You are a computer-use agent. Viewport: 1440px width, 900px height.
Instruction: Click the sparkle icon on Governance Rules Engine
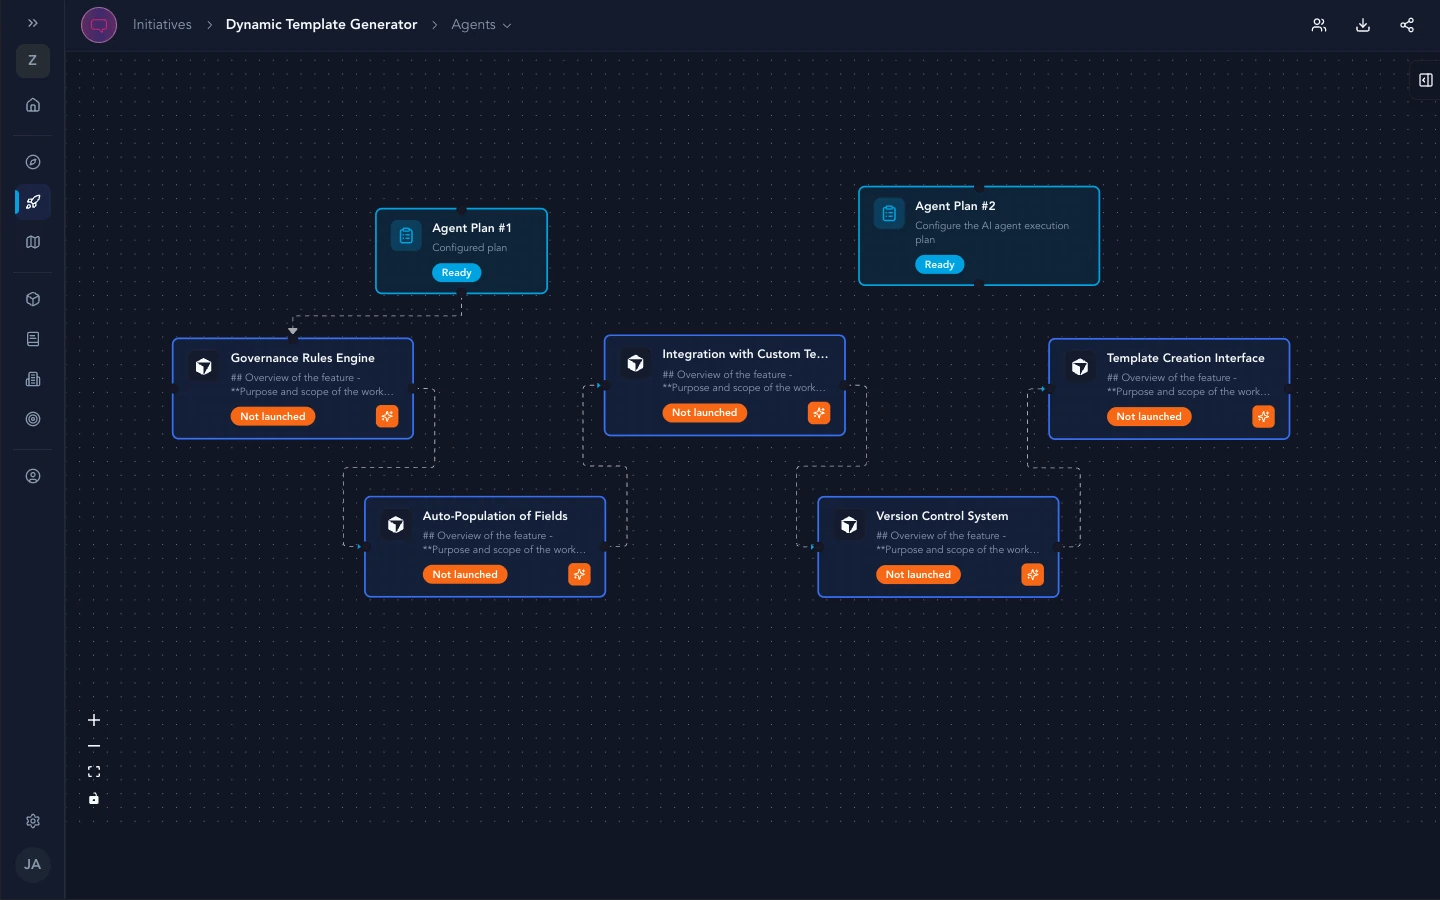click(387, 416)
